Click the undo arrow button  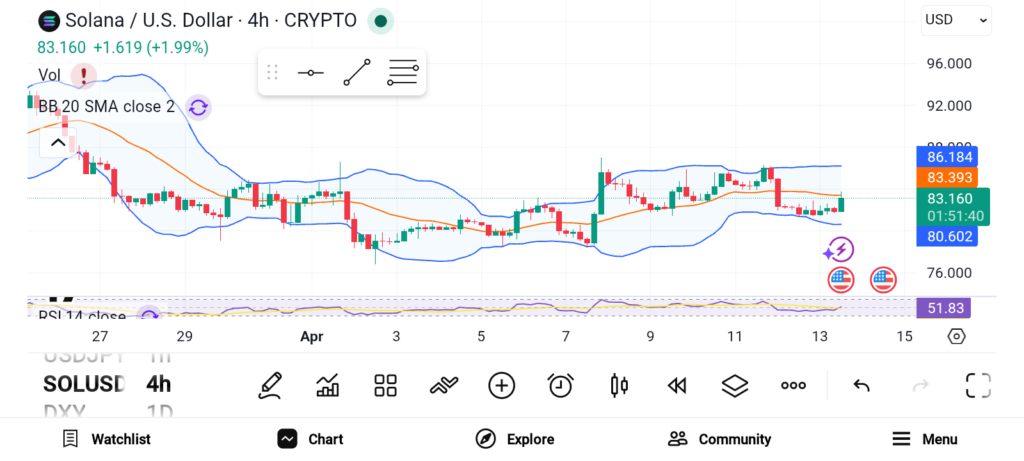tap(861, 385)
